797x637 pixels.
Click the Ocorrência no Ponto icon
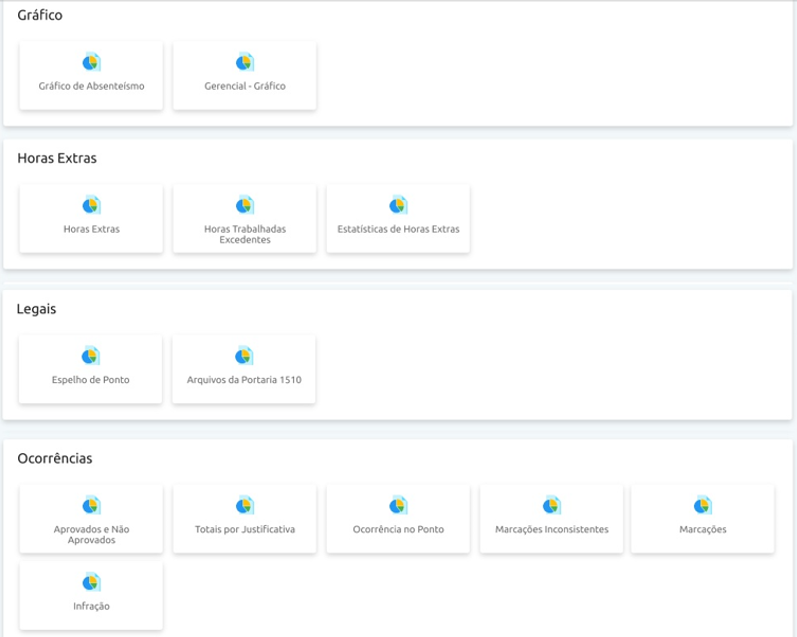coord(398,506)
